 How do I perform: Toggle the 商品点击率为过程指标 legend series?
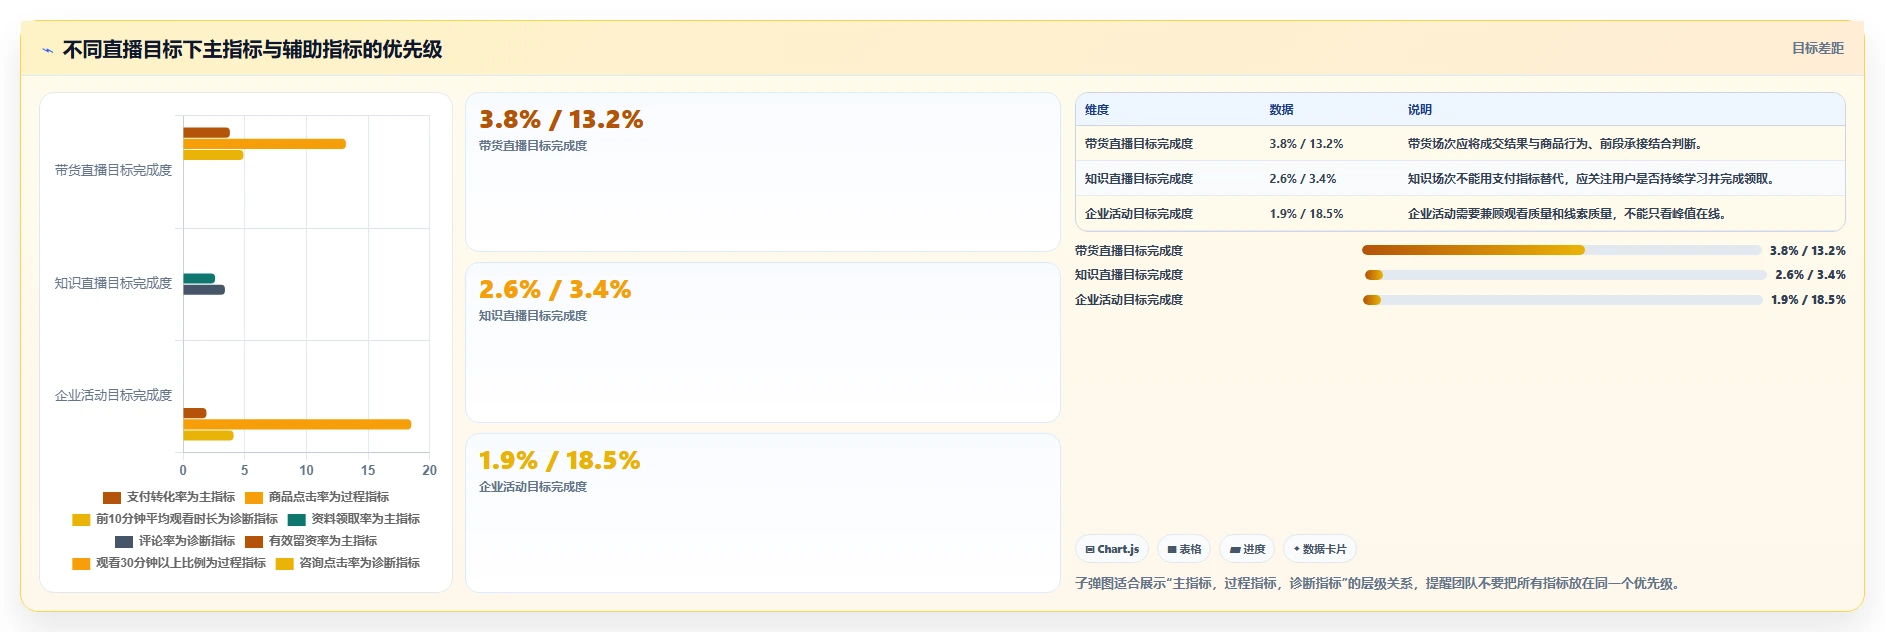click(x=317, y=497)
